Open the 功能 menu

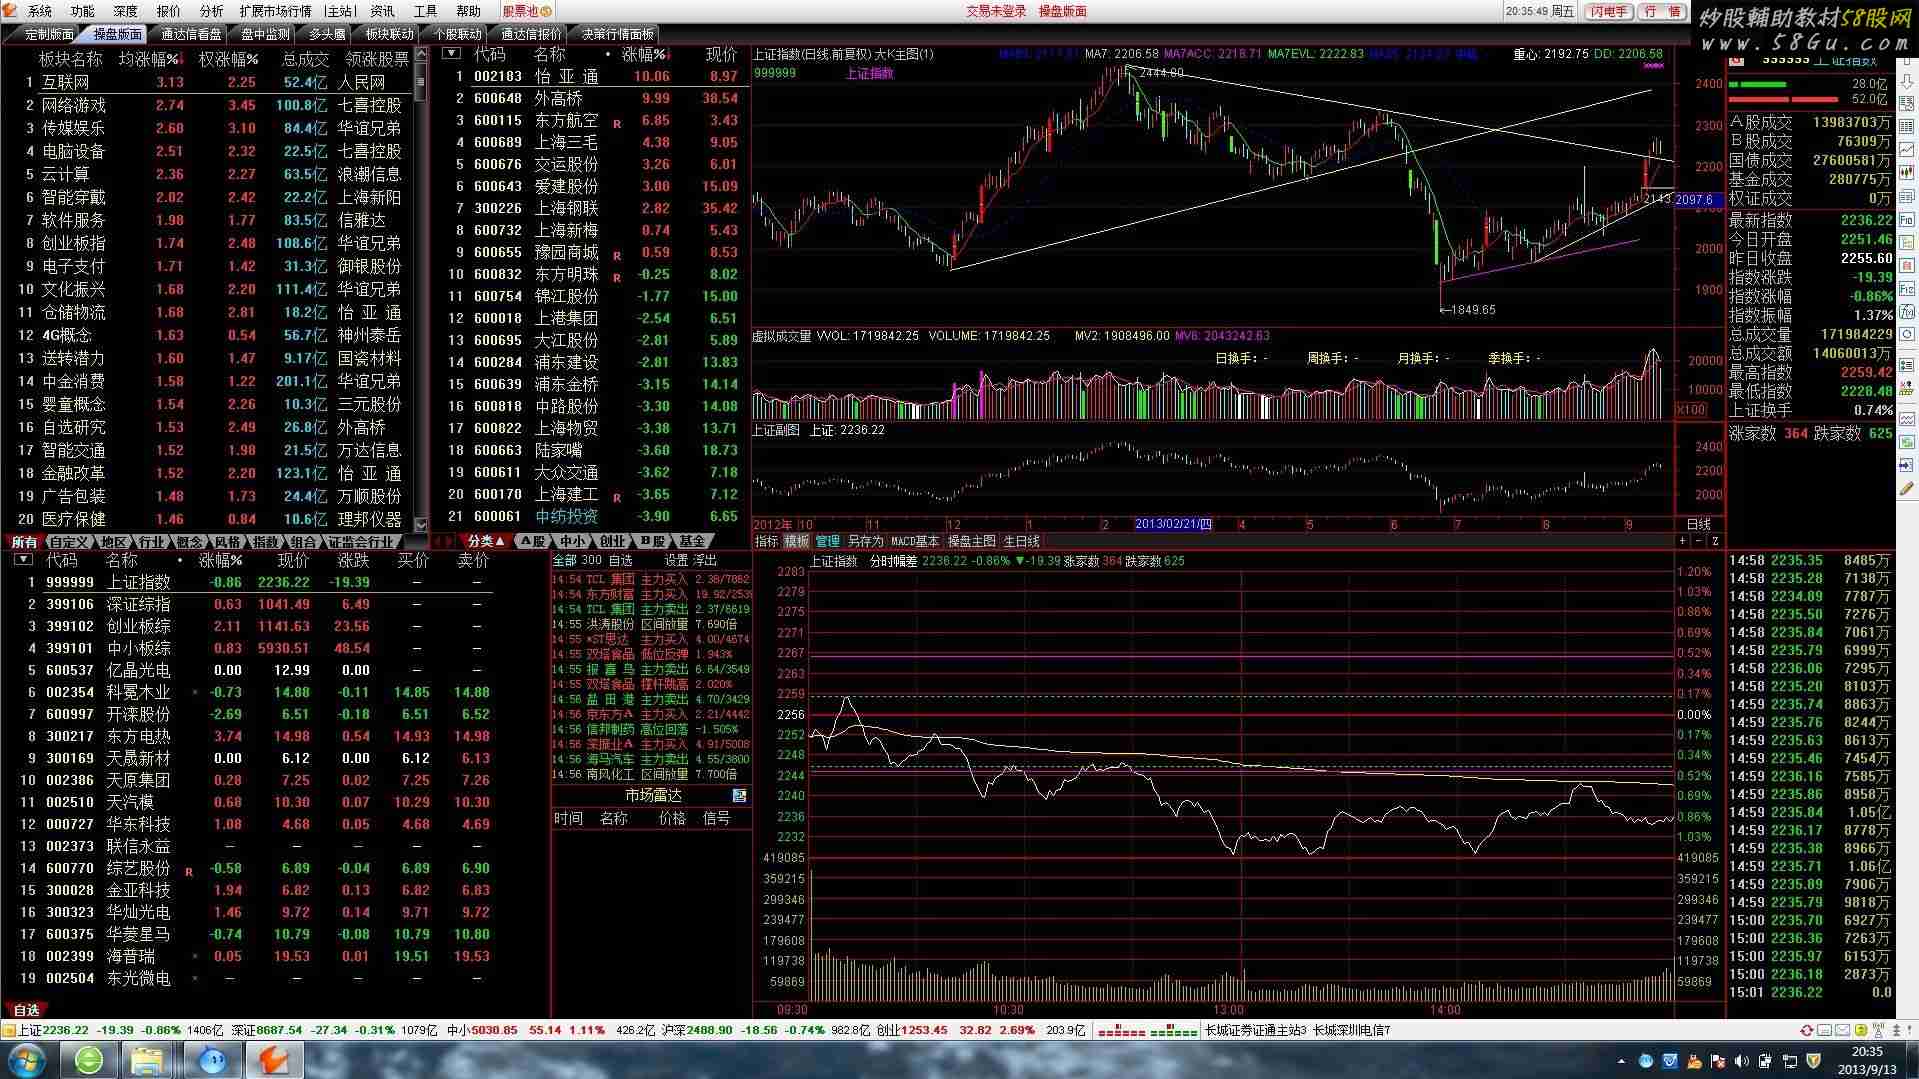tap(82, 11)
